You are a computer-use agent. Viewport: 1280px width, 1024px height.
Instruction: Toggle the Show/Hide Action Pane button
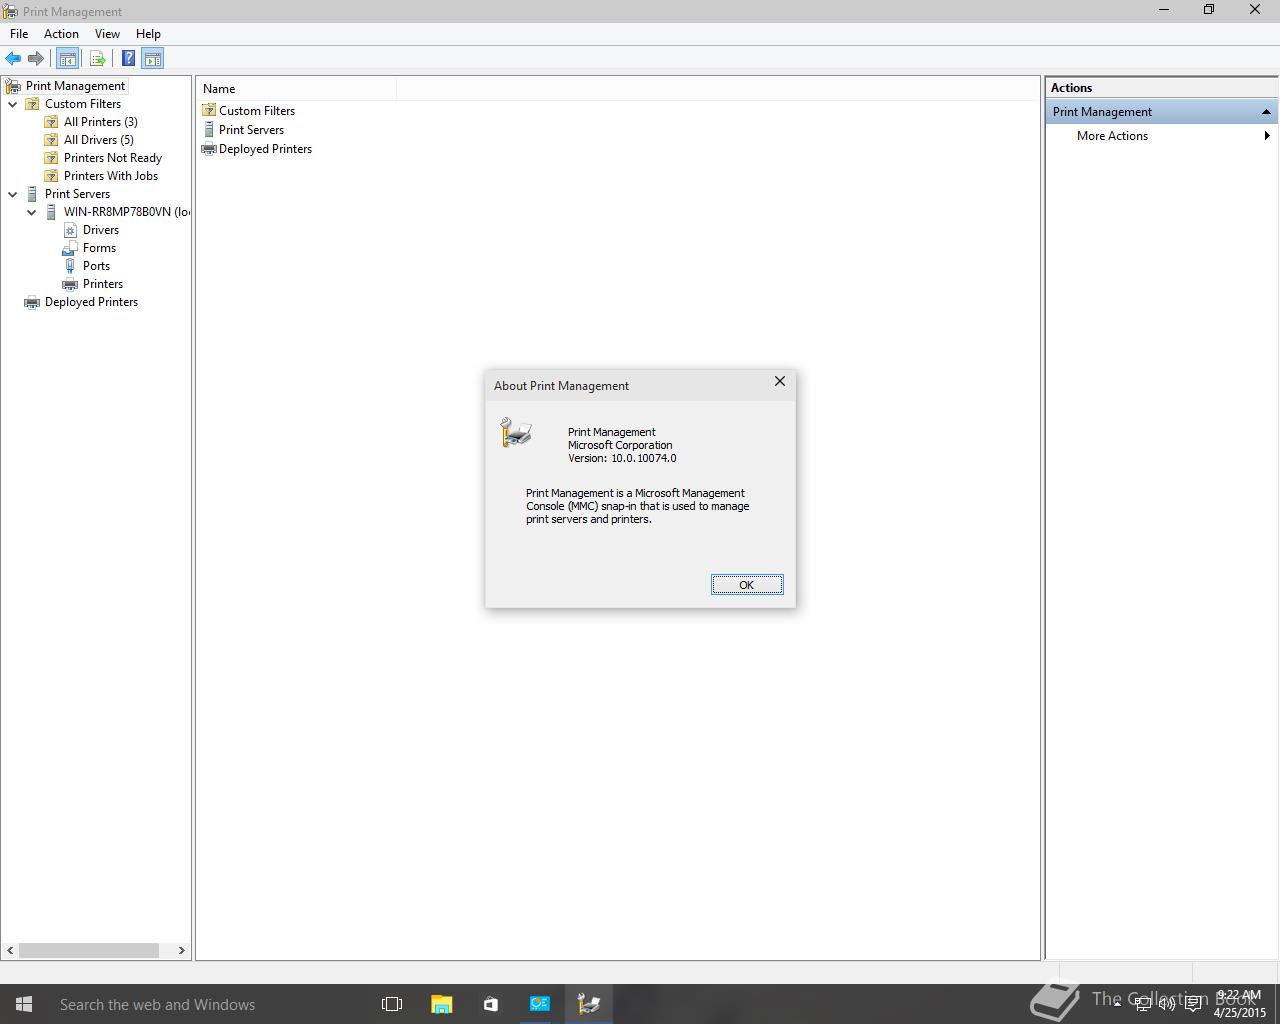click(153, 58)
